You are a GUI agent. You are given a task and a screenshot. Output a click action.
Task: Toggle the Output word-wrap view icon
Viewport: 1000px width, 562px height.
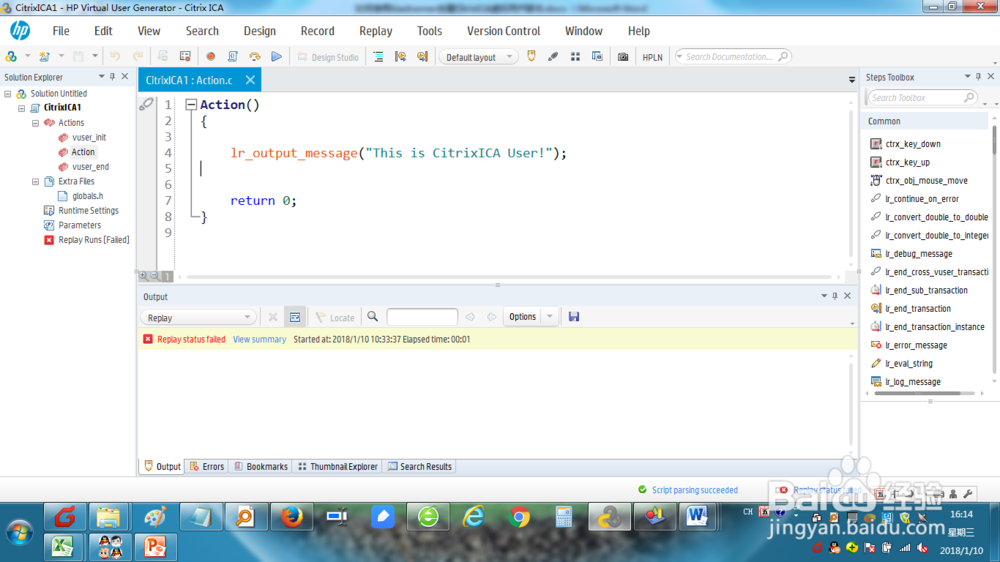[x=295, y=317]
